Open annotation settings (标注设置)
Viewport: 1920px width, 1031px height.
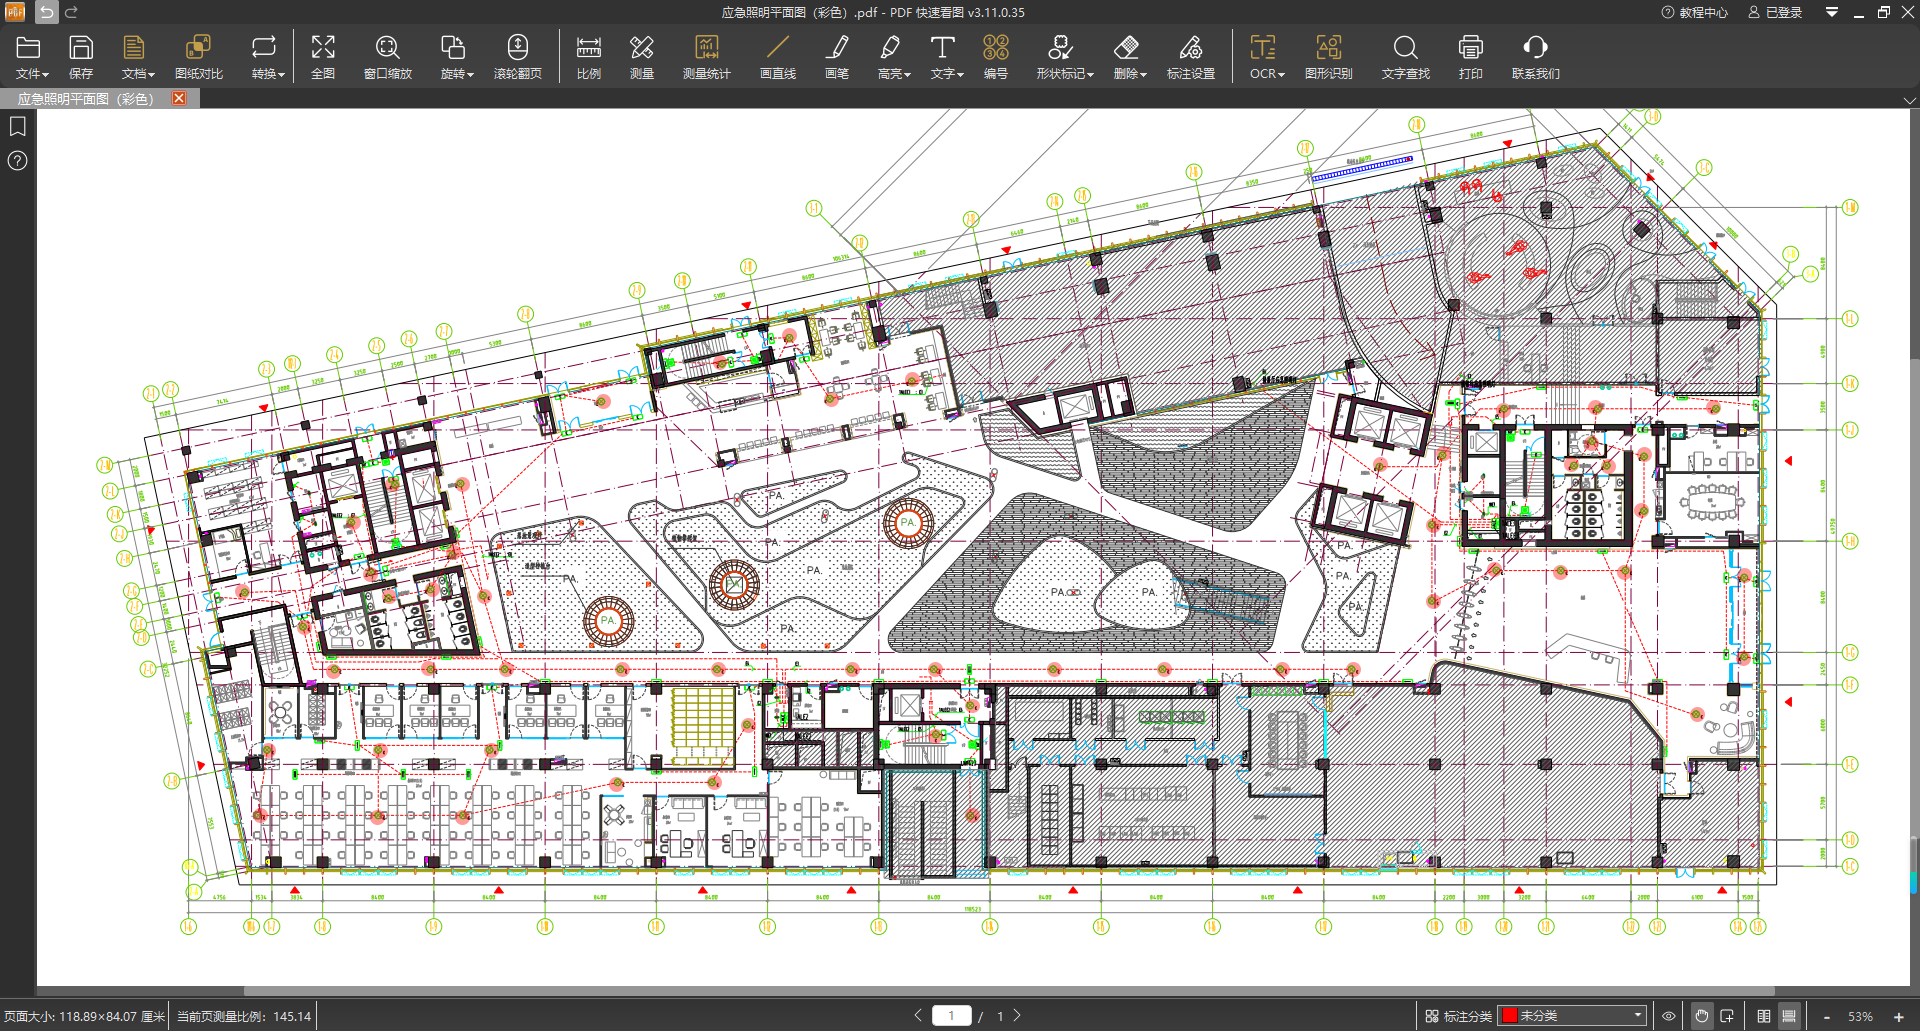(1191, 57)
